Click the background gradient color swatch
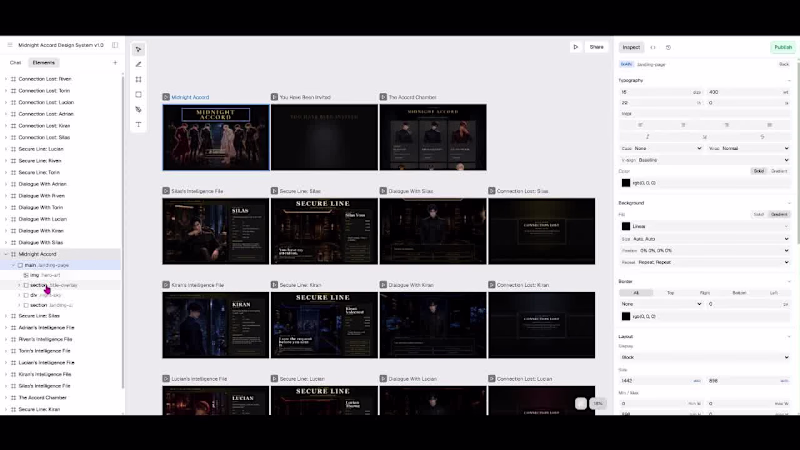 point(626,226)
